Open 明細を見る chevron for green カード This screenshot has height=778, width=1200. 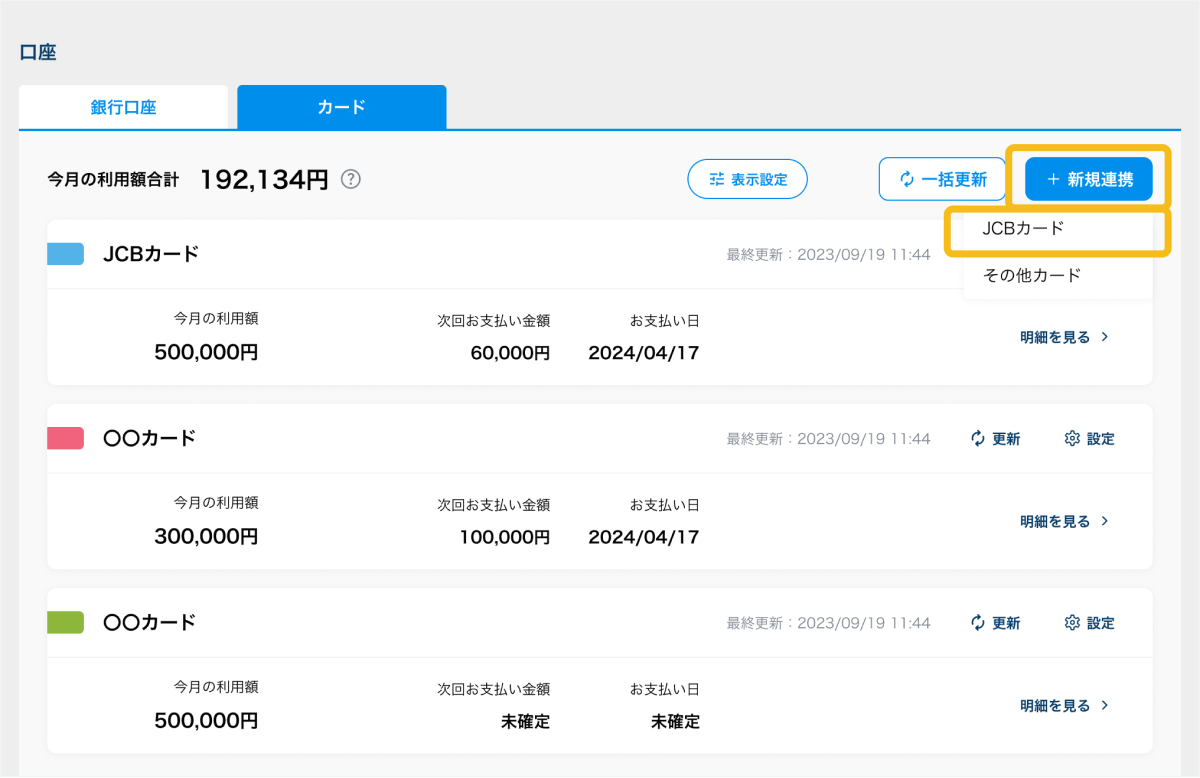point(1105,705)
